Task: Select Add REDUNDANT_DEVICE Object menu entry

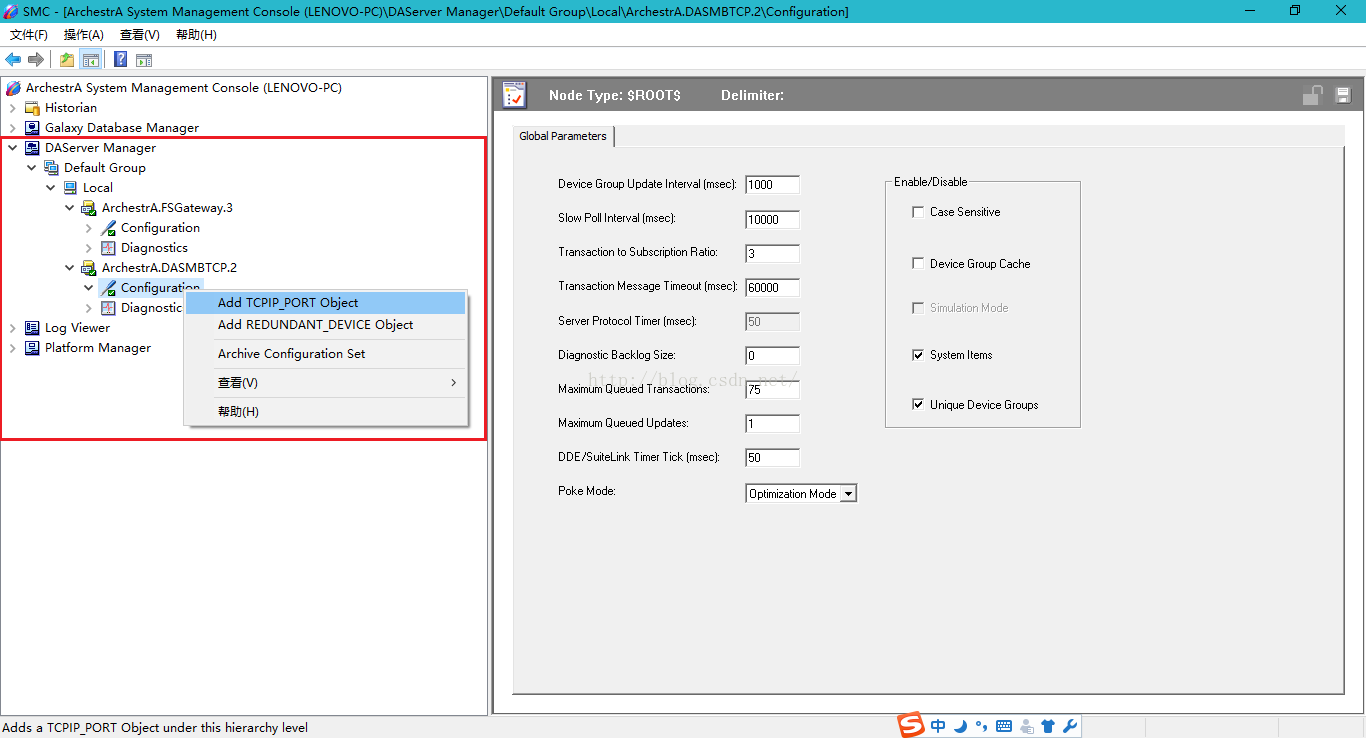Action: click(326, 325)
